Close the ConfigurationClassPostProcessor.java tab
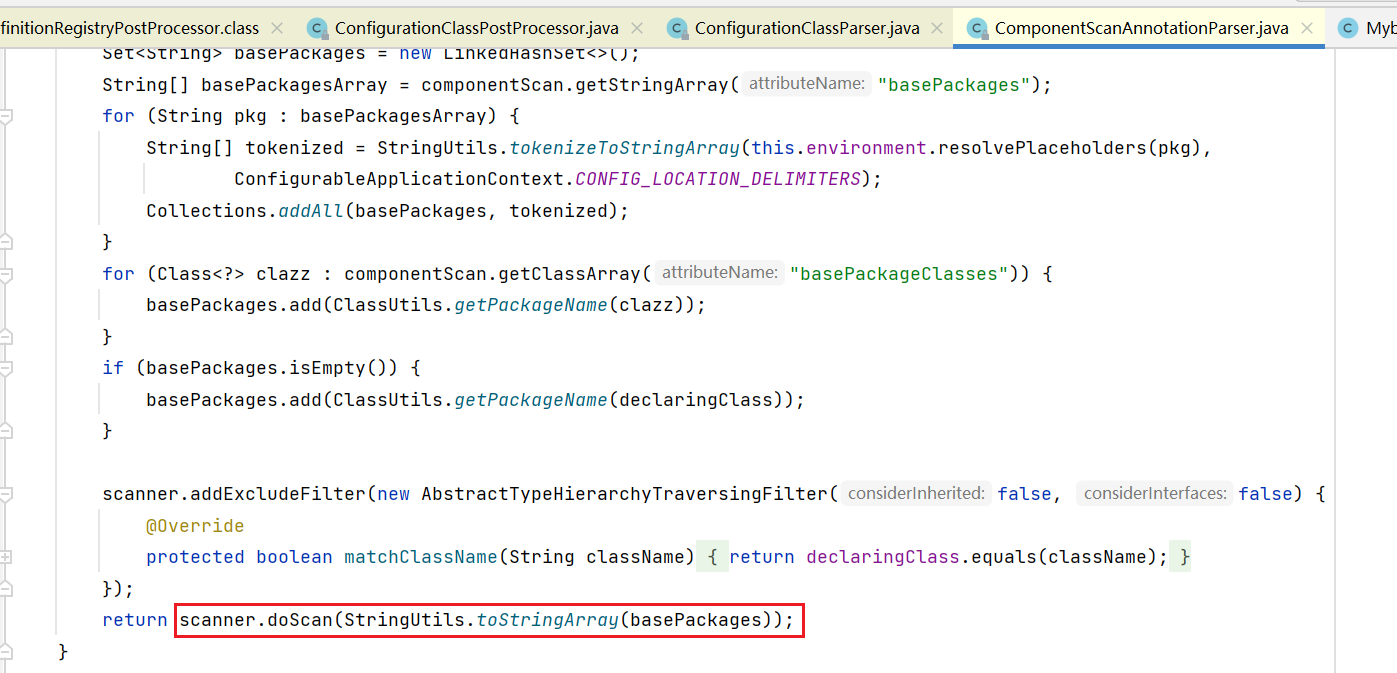 (x=637, y=28)
